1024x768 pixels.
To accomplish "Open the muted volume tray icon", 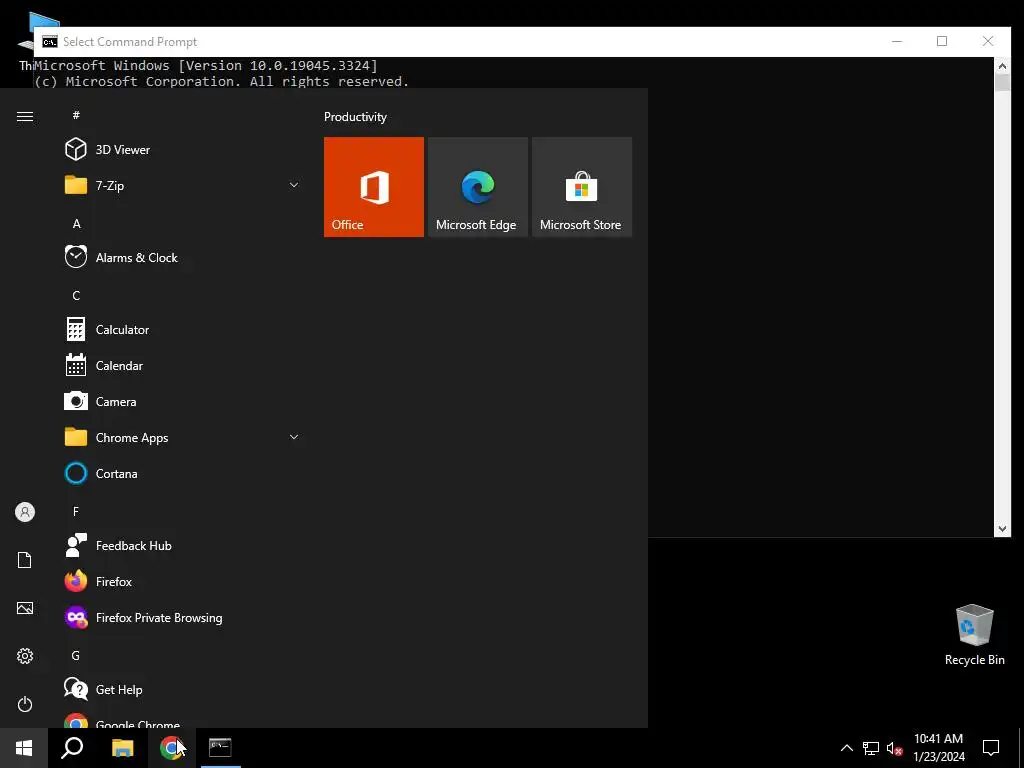I will (895, 748).
